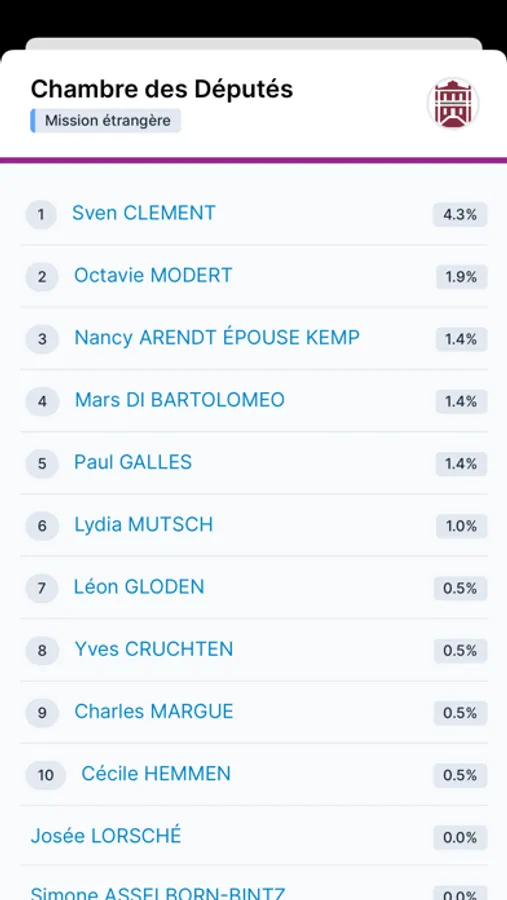Screen dimensions: 507x900
Task: Open Lydia MUTSCH's page
Action: (x=144, y=525)
